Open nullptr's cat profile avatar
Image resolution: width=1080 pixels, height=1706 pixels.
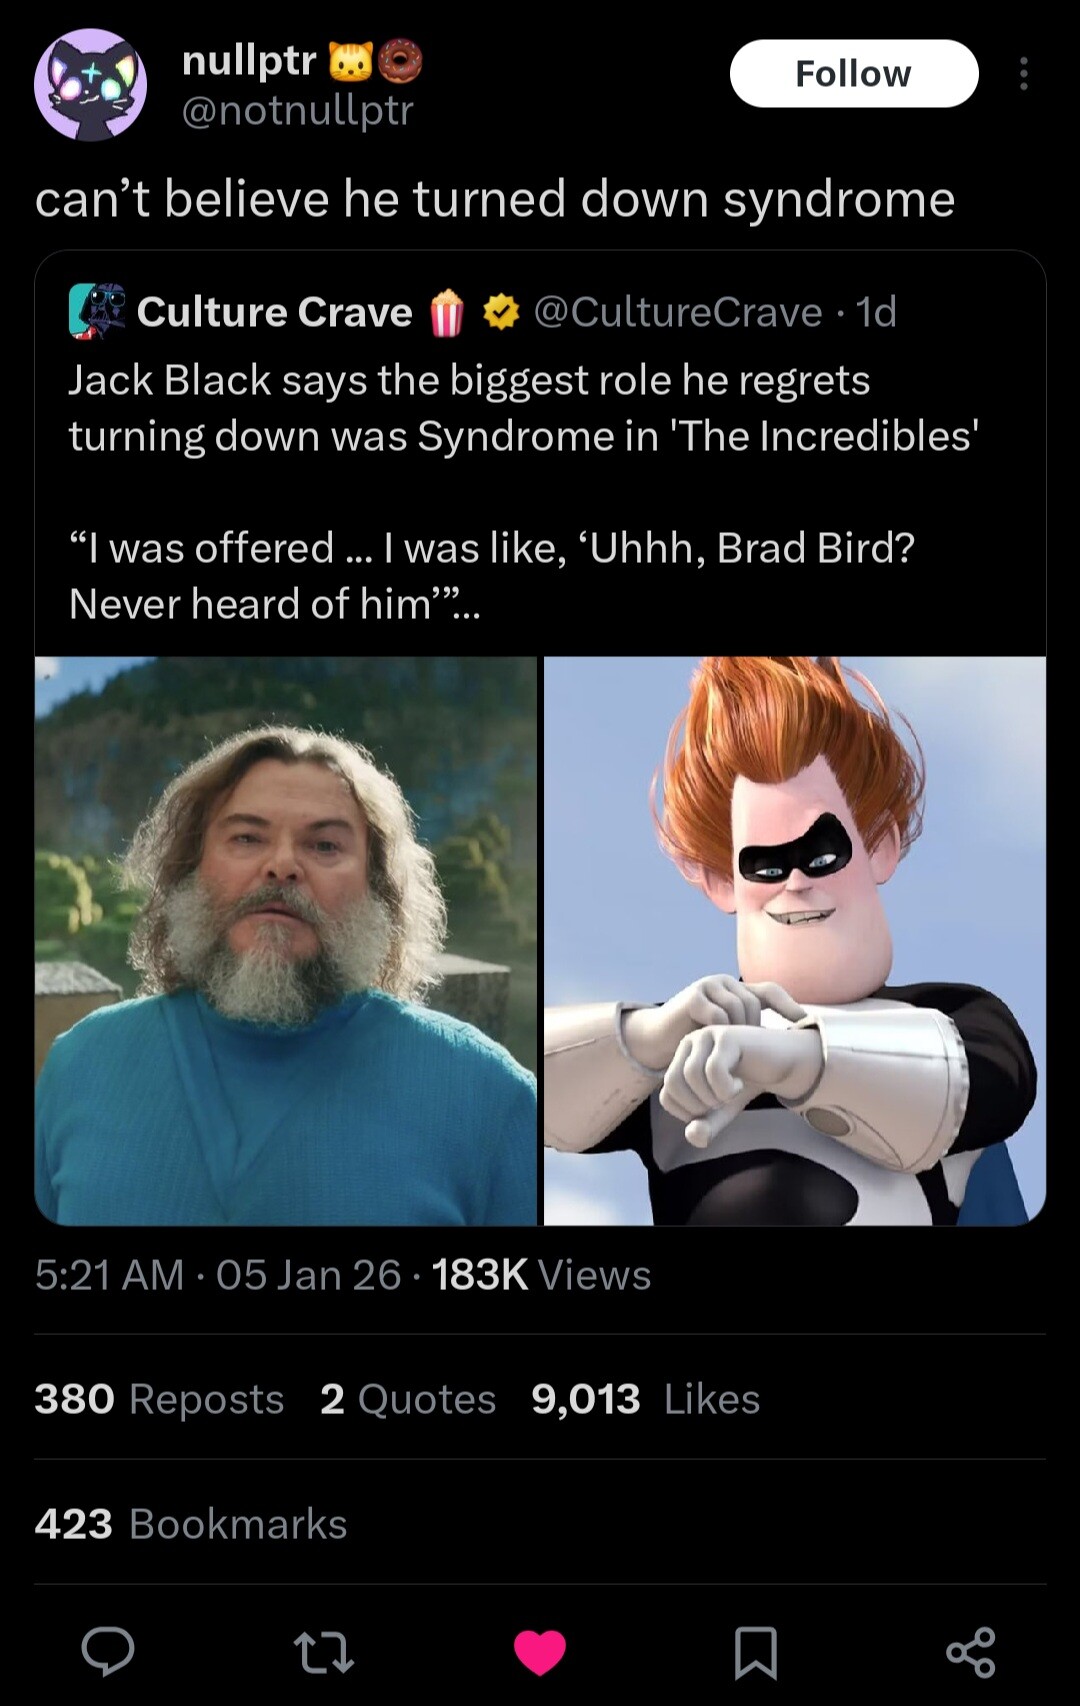coord(91,85)
